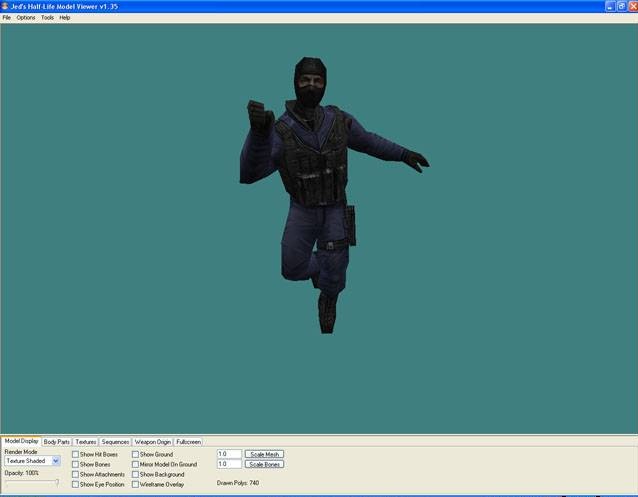Open the Tools menu
The image size is (638, 497).
click(47, 18)
